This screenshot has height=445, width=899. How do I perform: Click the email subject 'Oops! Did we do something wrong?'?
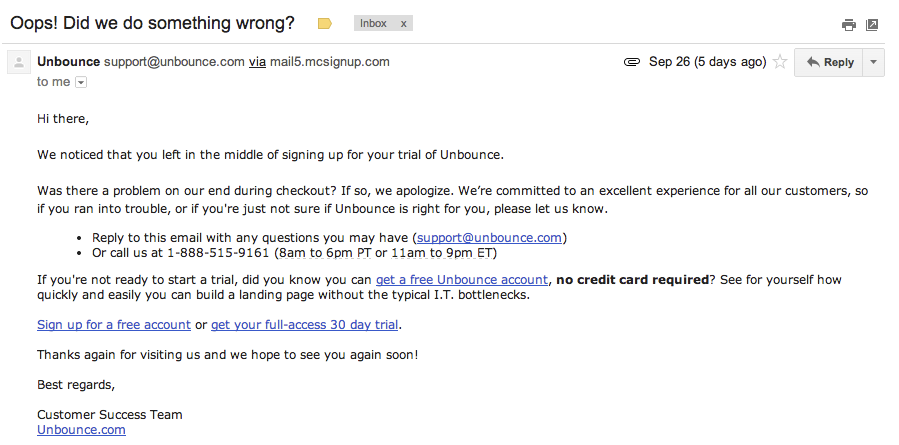tap(152, 22)
